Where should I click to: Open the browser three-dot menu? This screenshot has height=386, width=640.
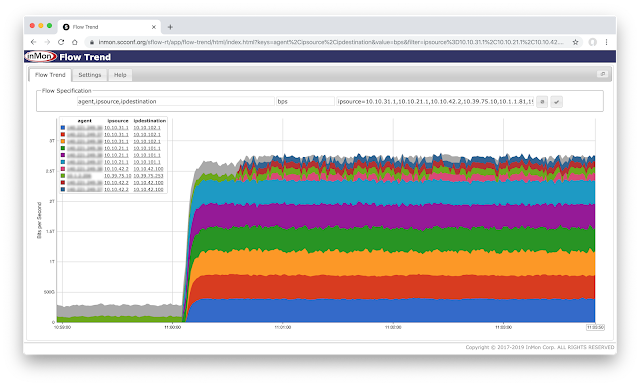[607, 42]
